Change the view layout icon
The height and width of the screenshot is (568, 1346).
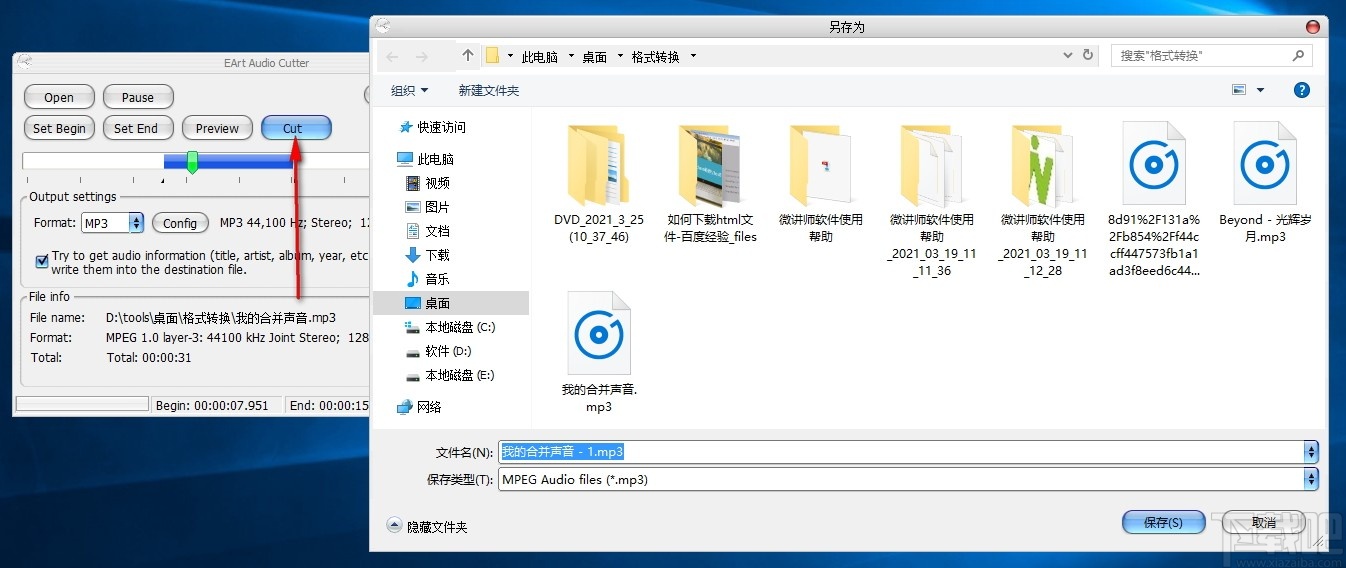[1239, 90]
